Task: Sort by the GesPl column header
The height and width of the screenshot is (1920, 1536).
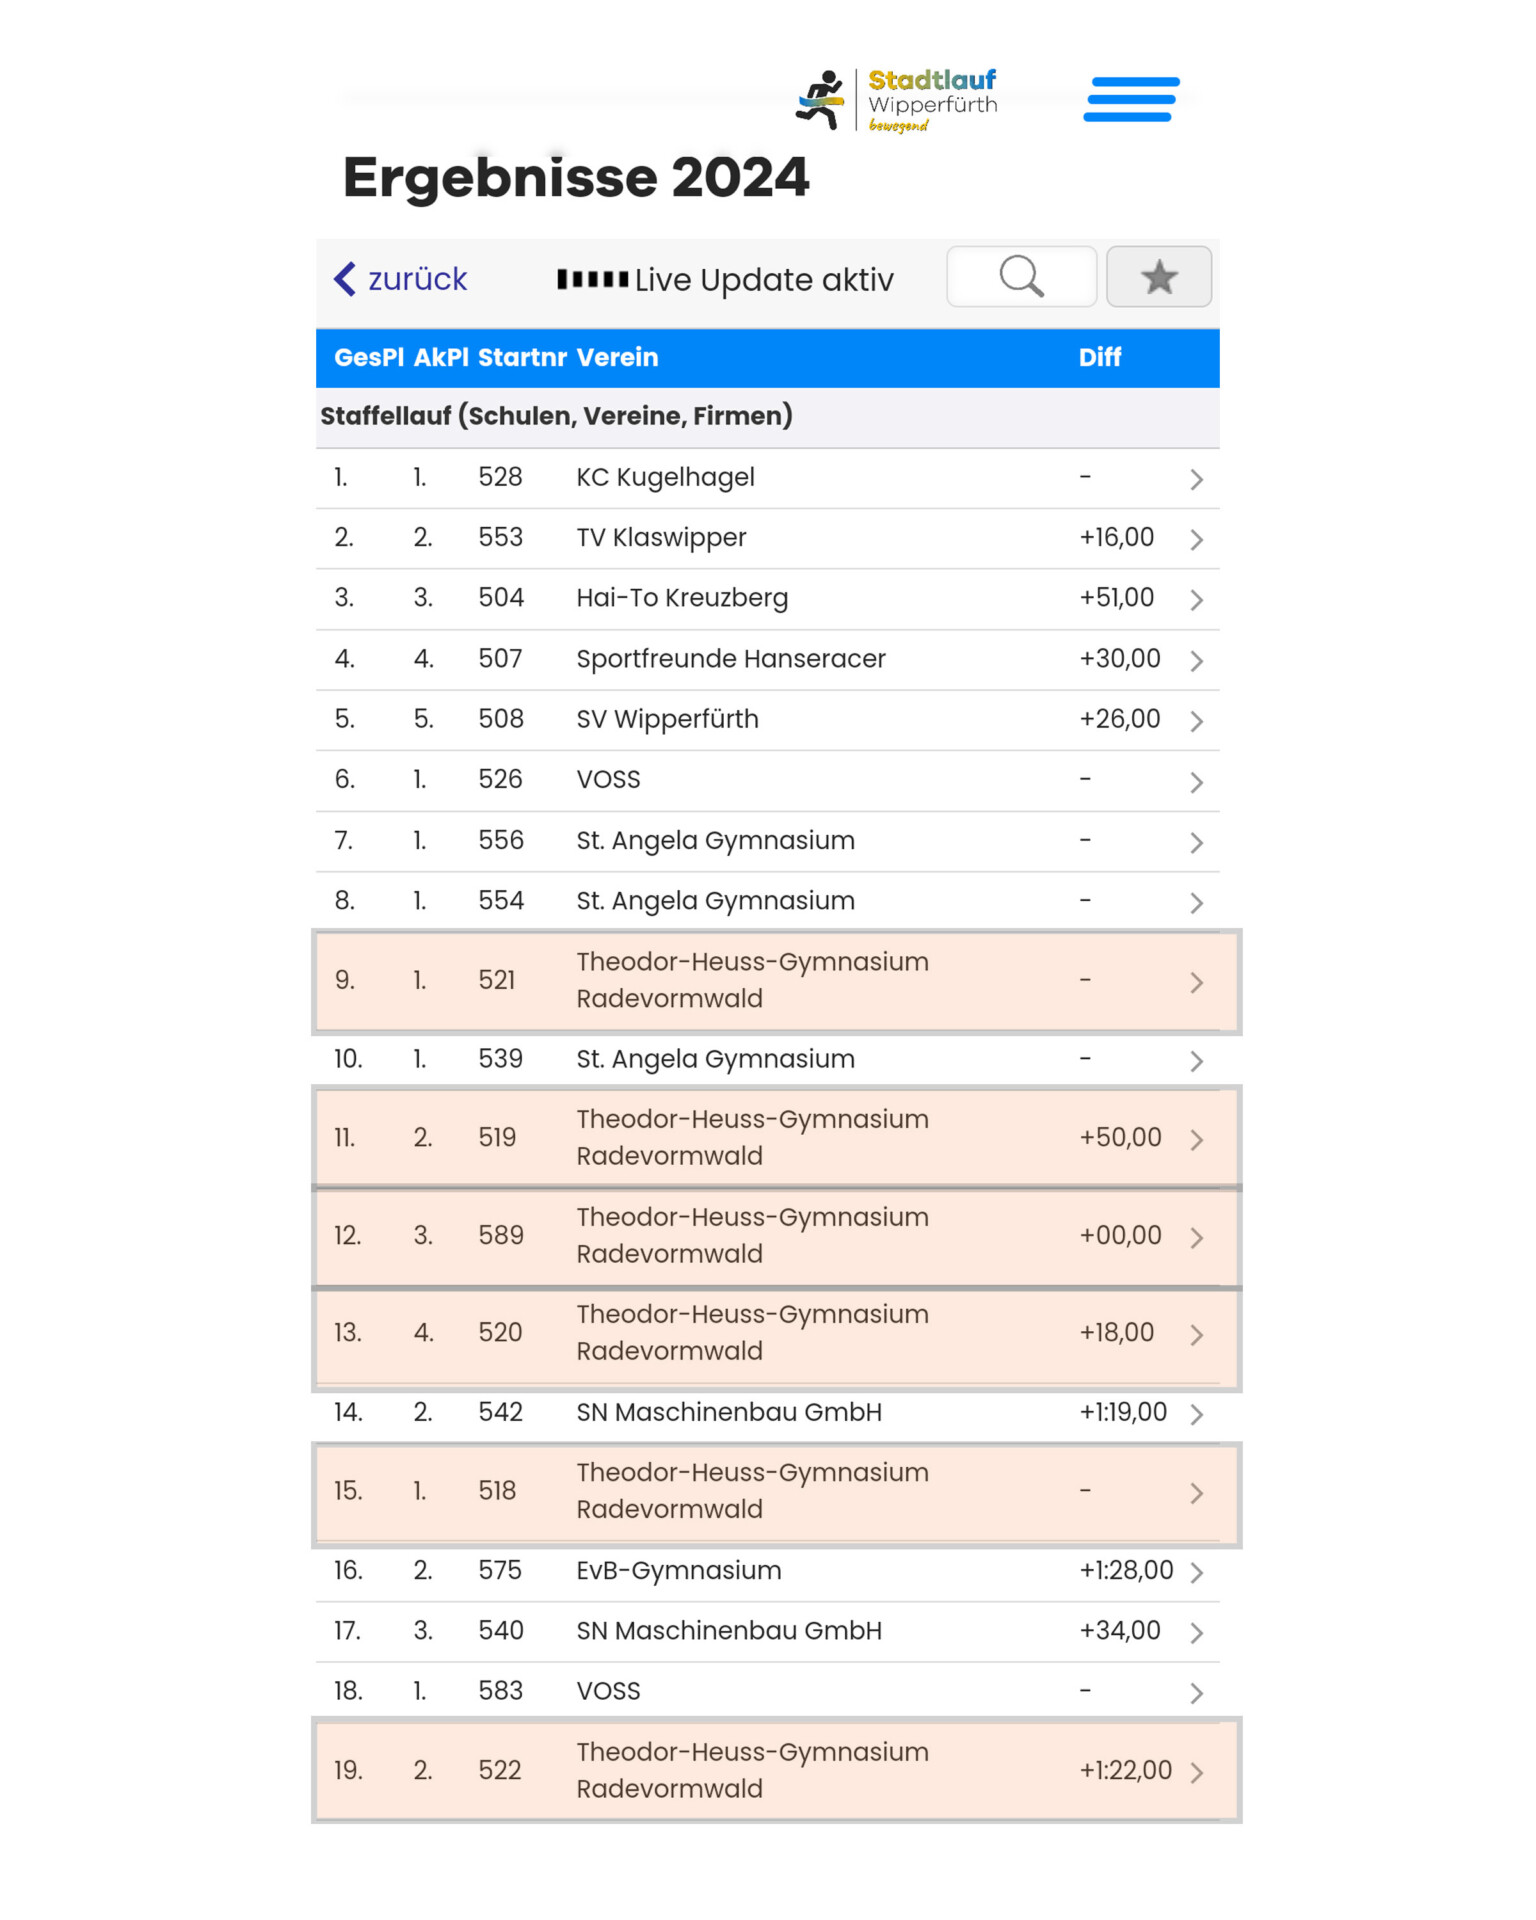Action: [369, 357]
